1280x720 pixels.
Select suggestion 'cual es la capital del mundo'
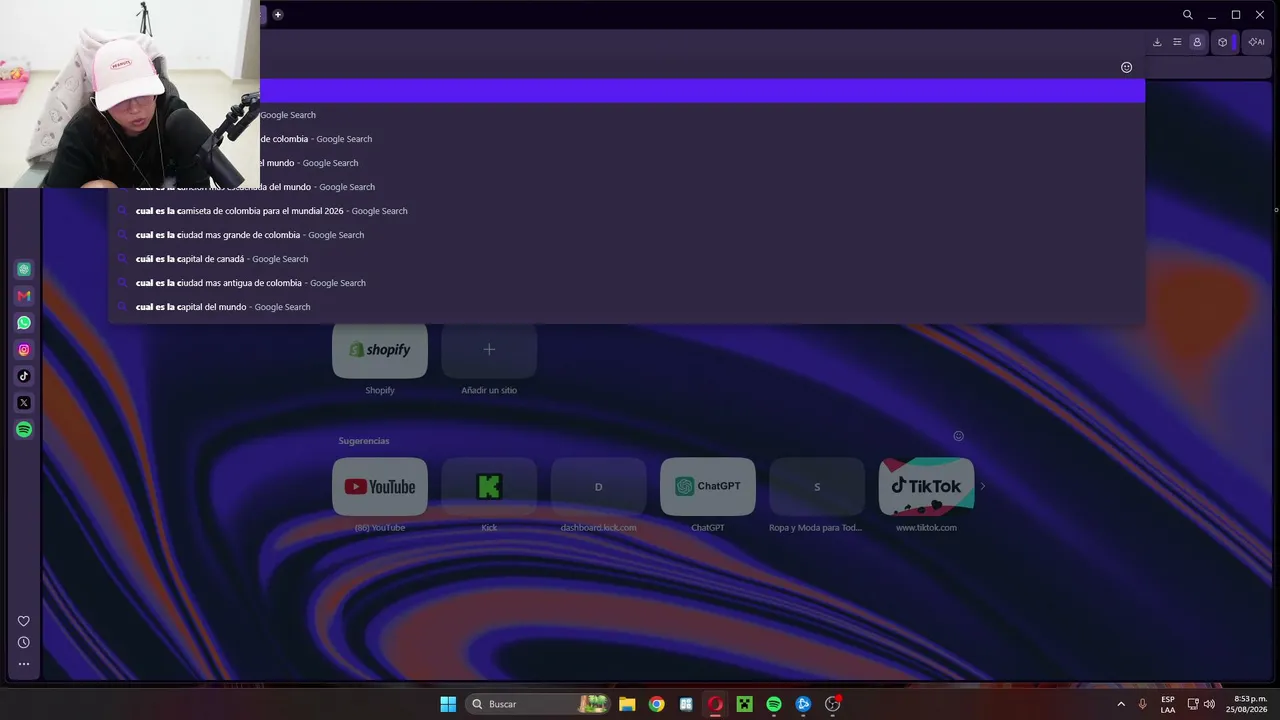point(627,307)
